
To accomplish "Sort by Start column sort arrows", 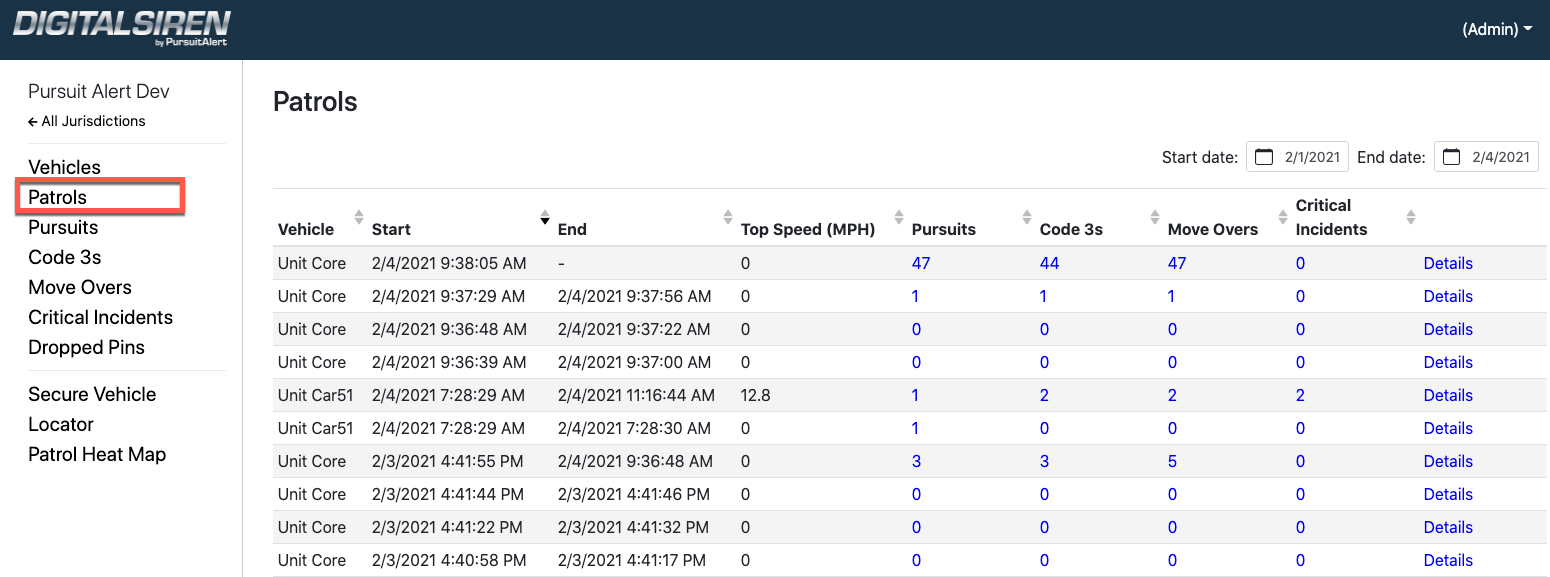I will [x=545, y=217].
